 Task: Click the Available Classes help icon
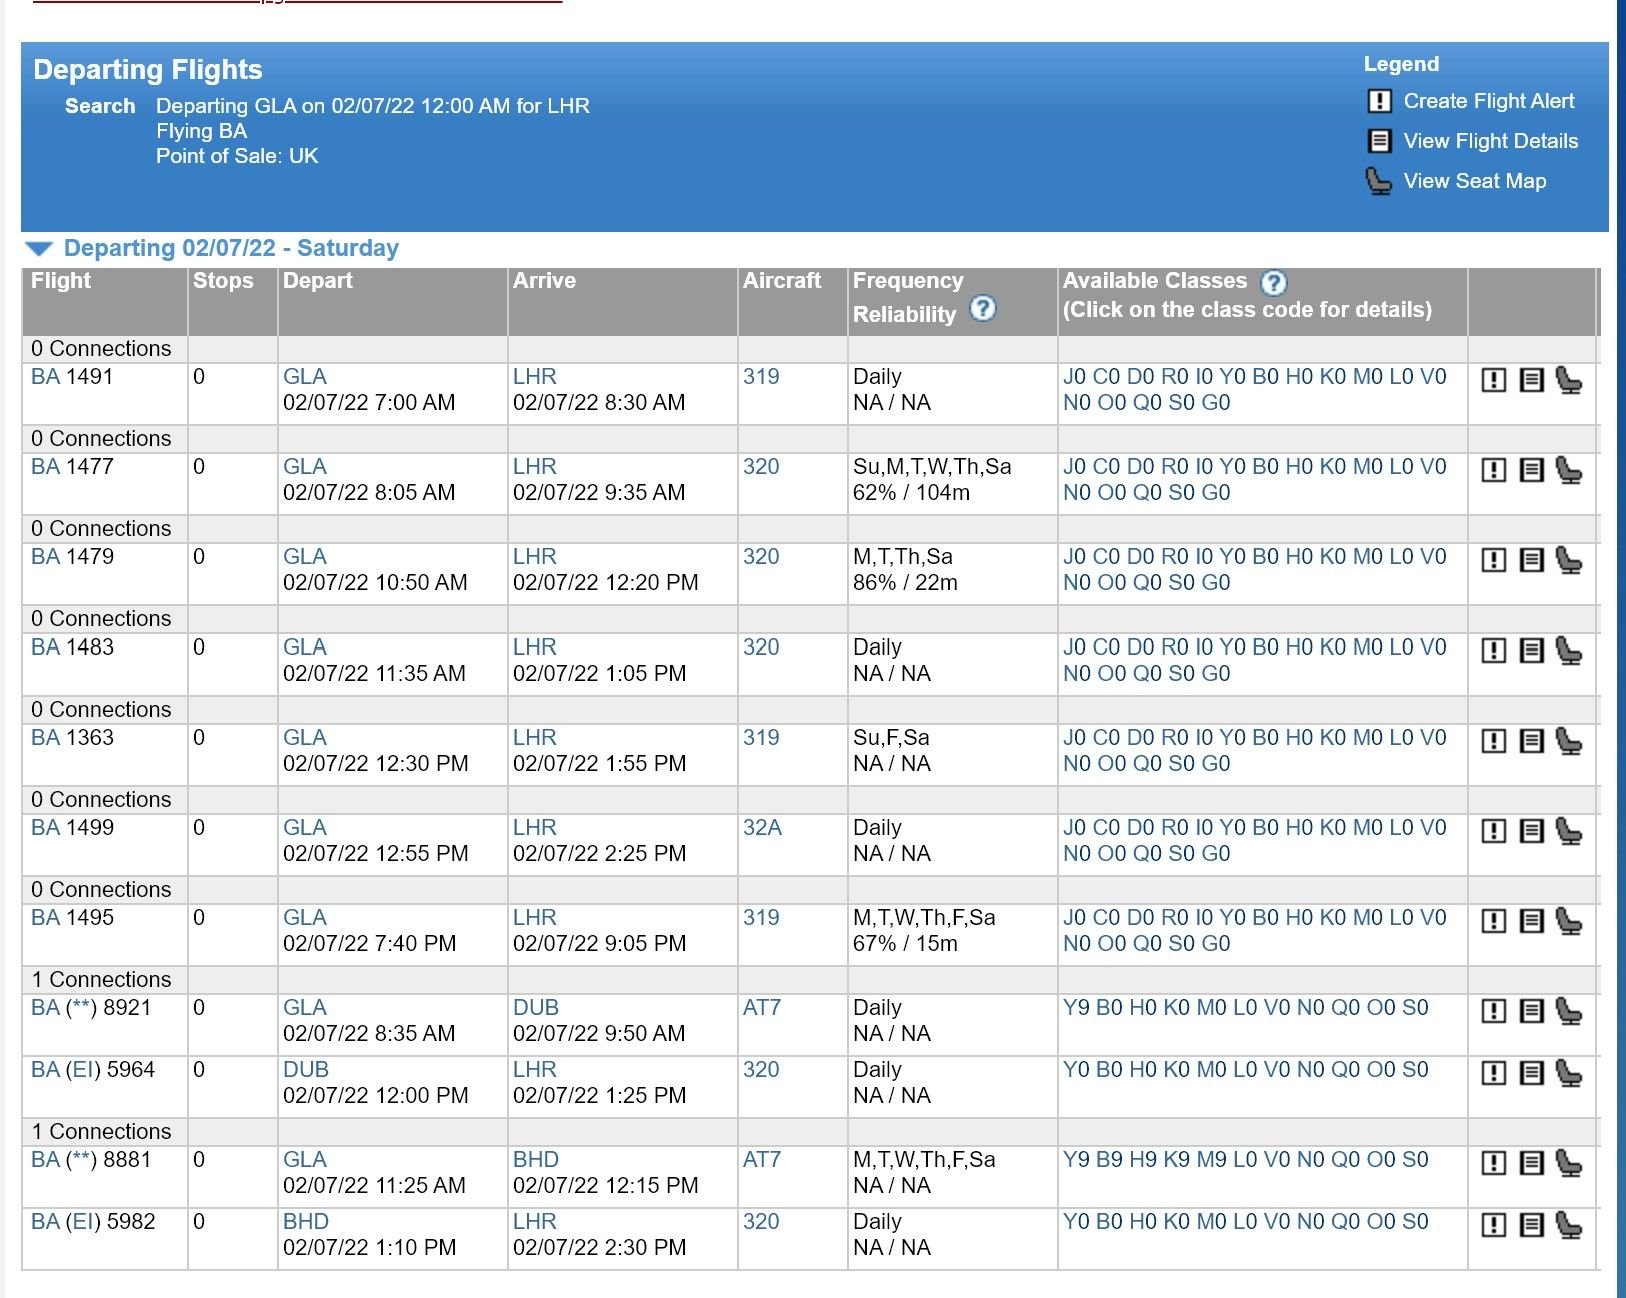click(x=1273, y=283)
